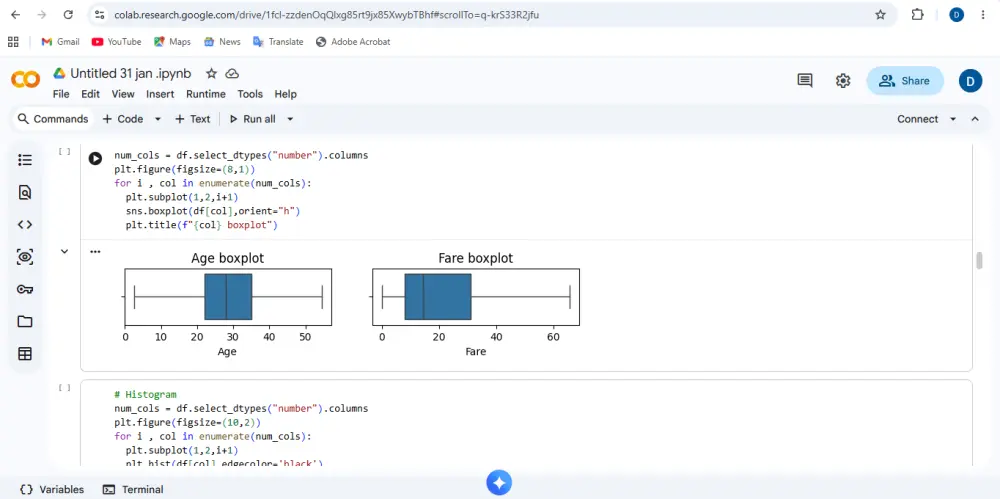1000x499 pixels.
Task: Open the Terminal panel
Action: 133,489
